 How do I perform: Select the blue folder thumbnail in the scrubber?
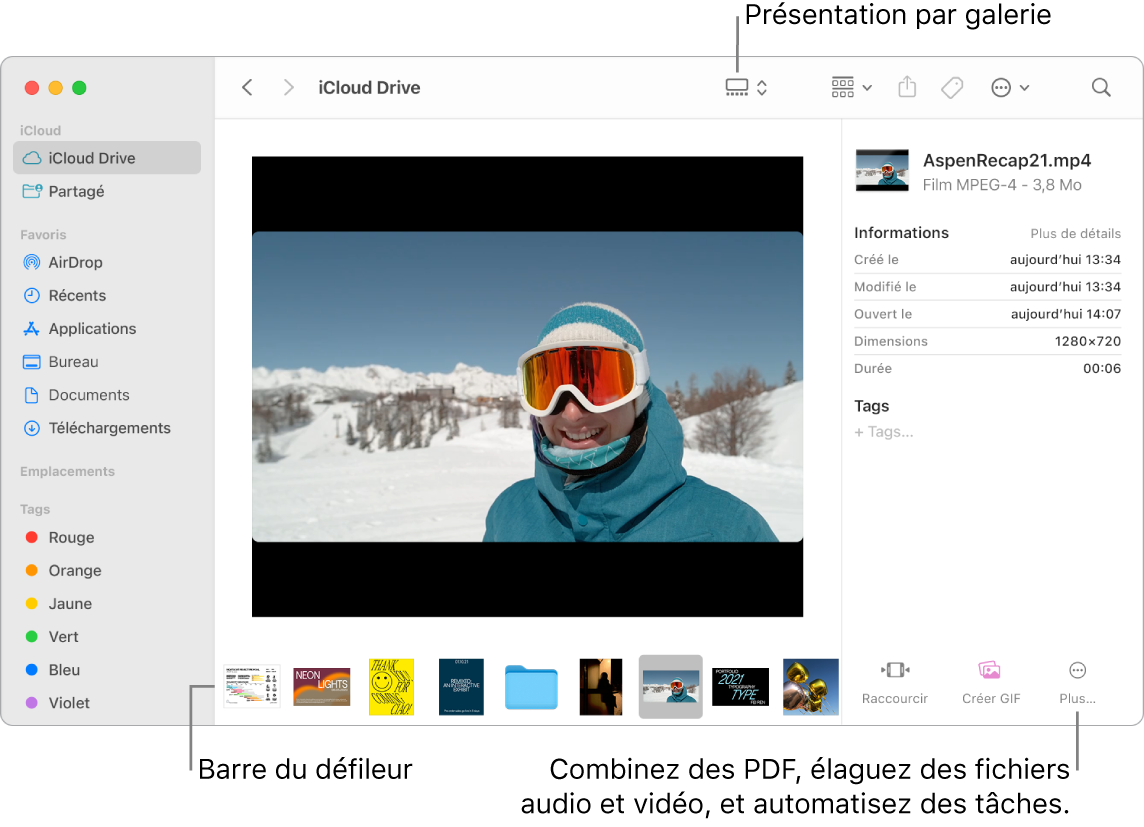pyautogui.click(x=531, y=687)
